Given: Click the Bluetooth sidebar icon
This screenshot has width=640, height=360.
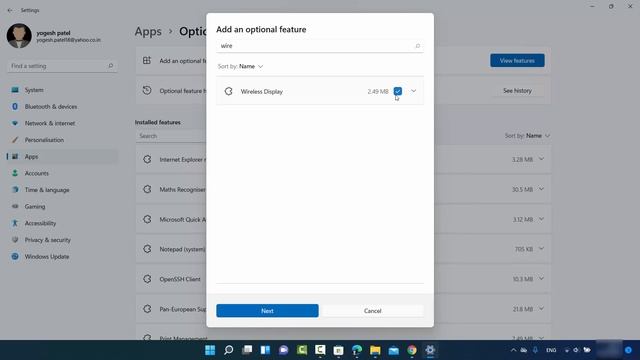Looking at the screenshot, I should pyautogui.click(x=15, y=107).
